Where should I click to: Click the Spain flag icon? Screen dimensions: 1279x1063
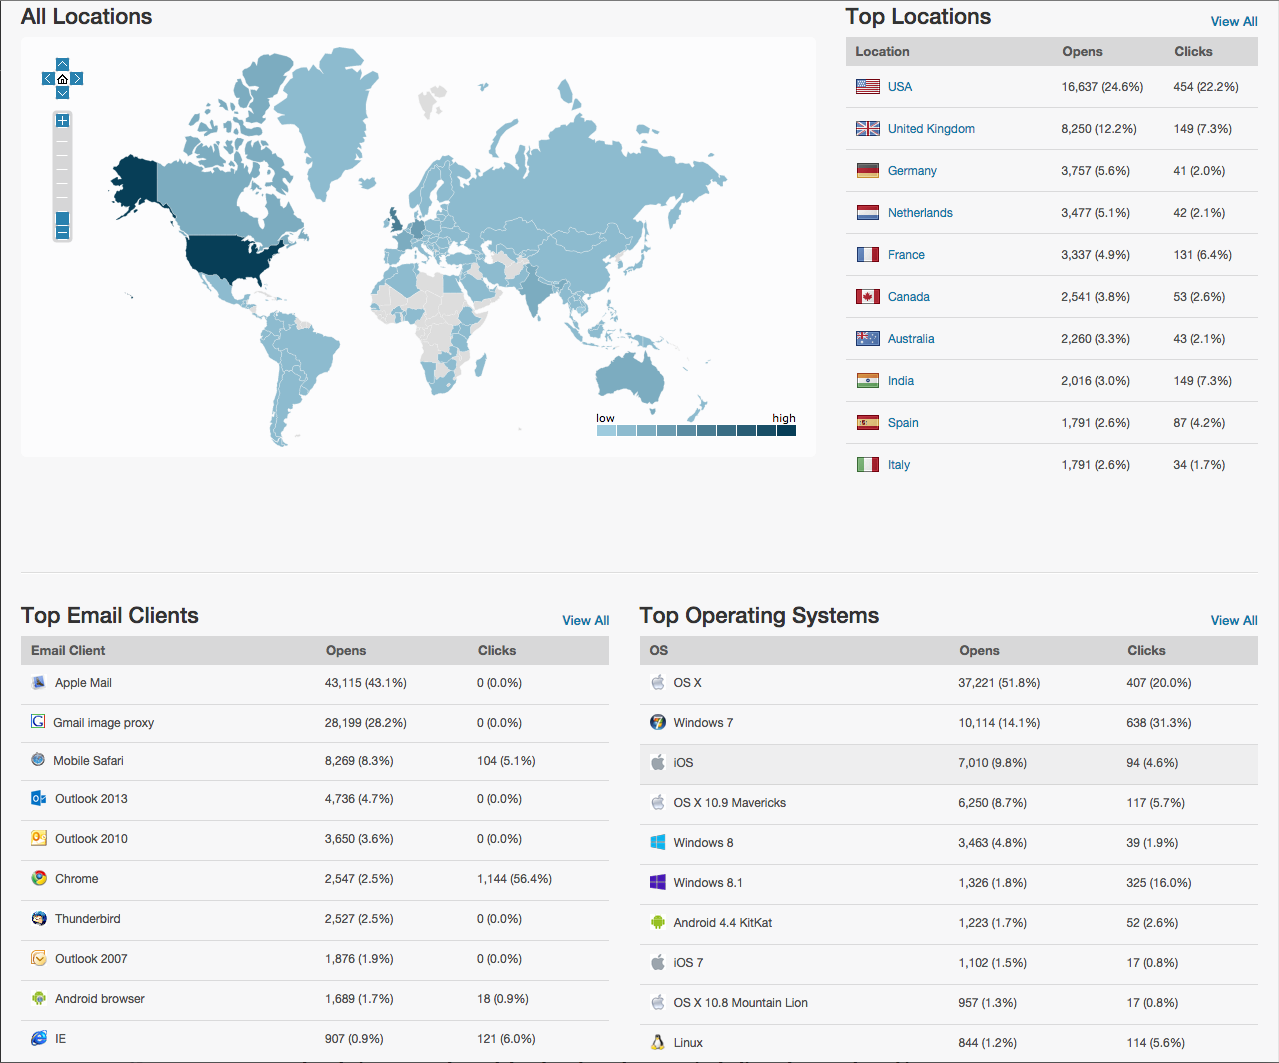click(x=868, y=423)
